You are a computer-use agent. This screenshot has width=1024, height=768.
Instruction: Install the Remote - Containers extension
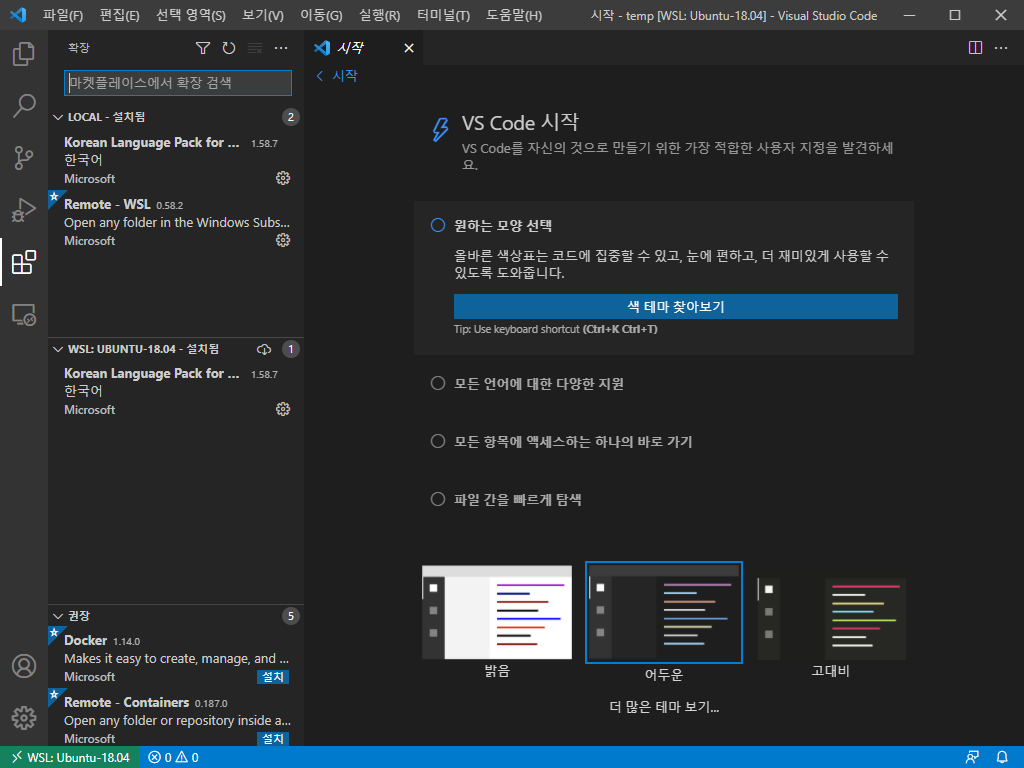tap(273, 739)
